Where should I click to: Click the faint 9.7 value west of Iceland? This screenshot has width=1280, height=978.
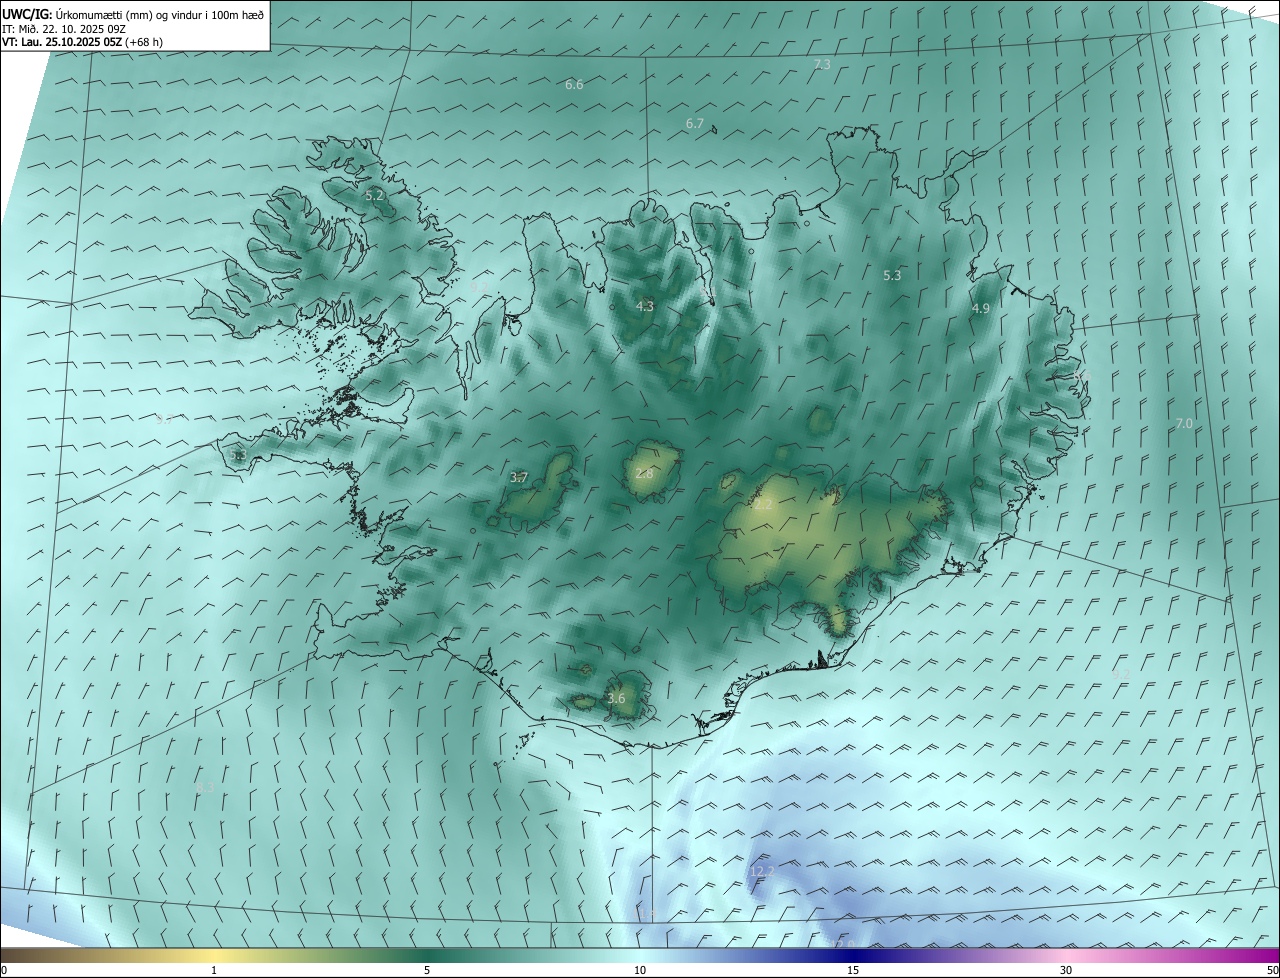tap(164, 420)
